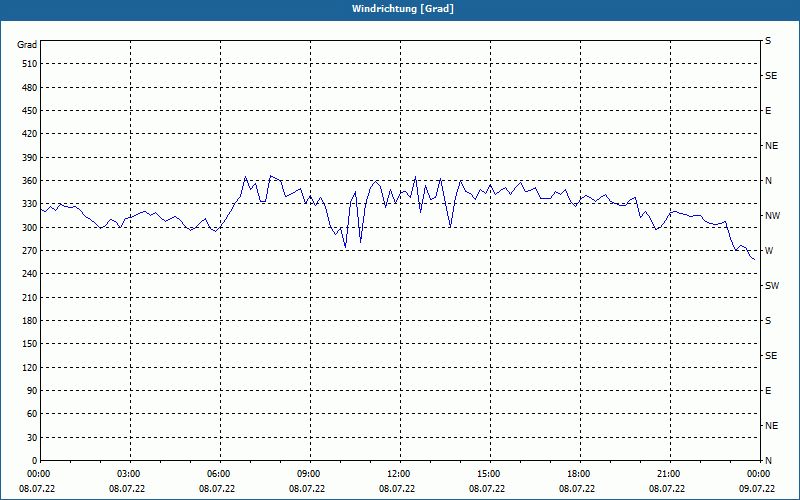The width and height of the screenshot is (800, 500).
Task: Click the "09.07.22" date label
Action: pyautogui.click(x=757, y=489)
